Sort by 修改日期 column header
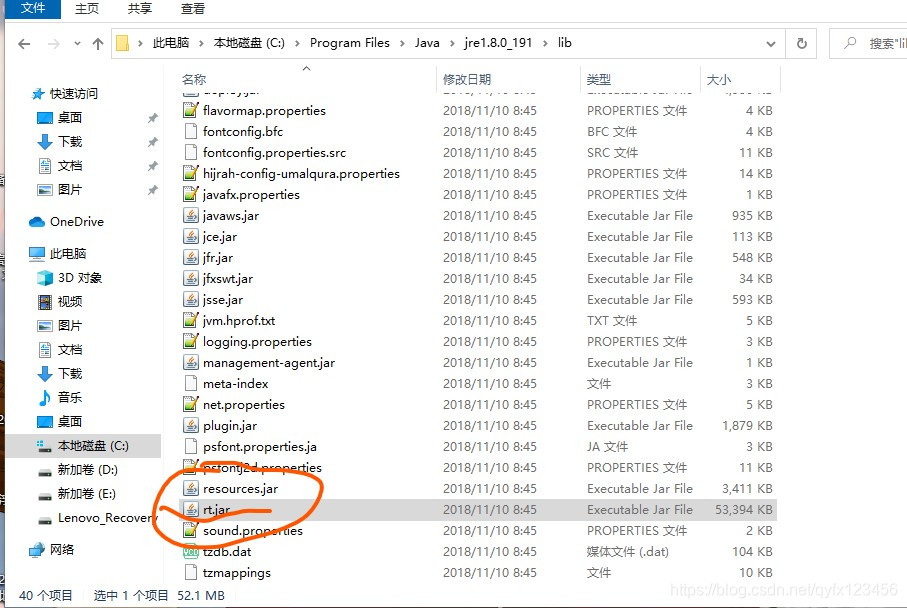 pos(467,80)
